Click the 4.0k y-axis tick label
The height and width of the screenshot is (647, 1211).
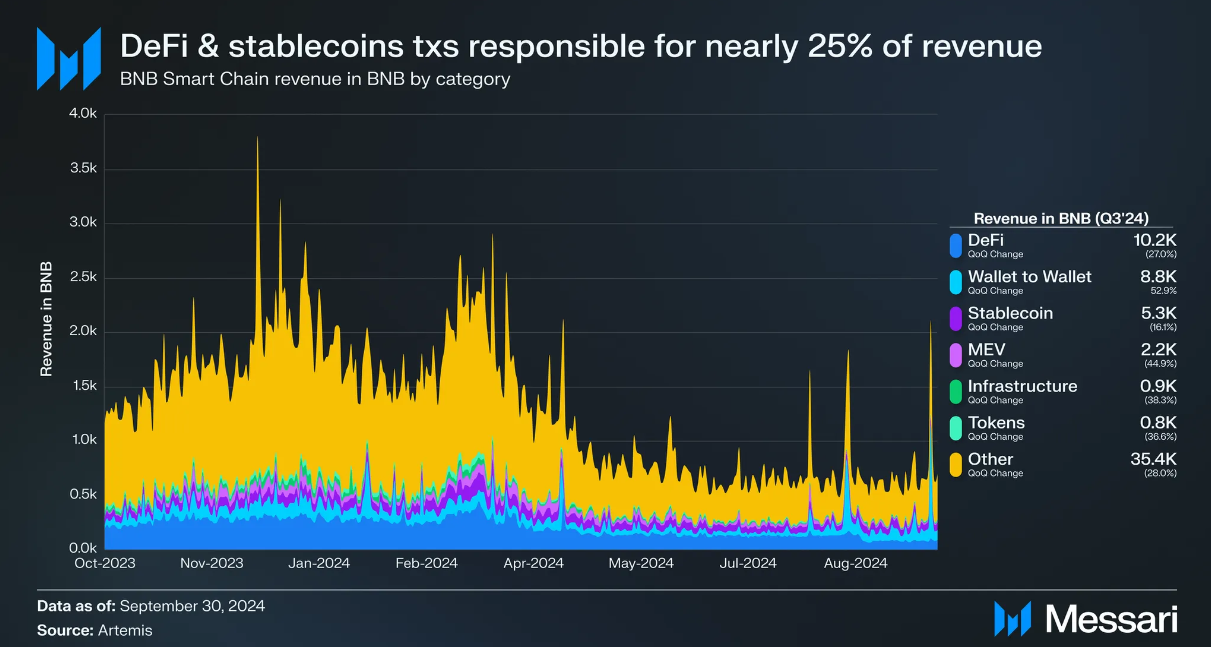(81, 114)
